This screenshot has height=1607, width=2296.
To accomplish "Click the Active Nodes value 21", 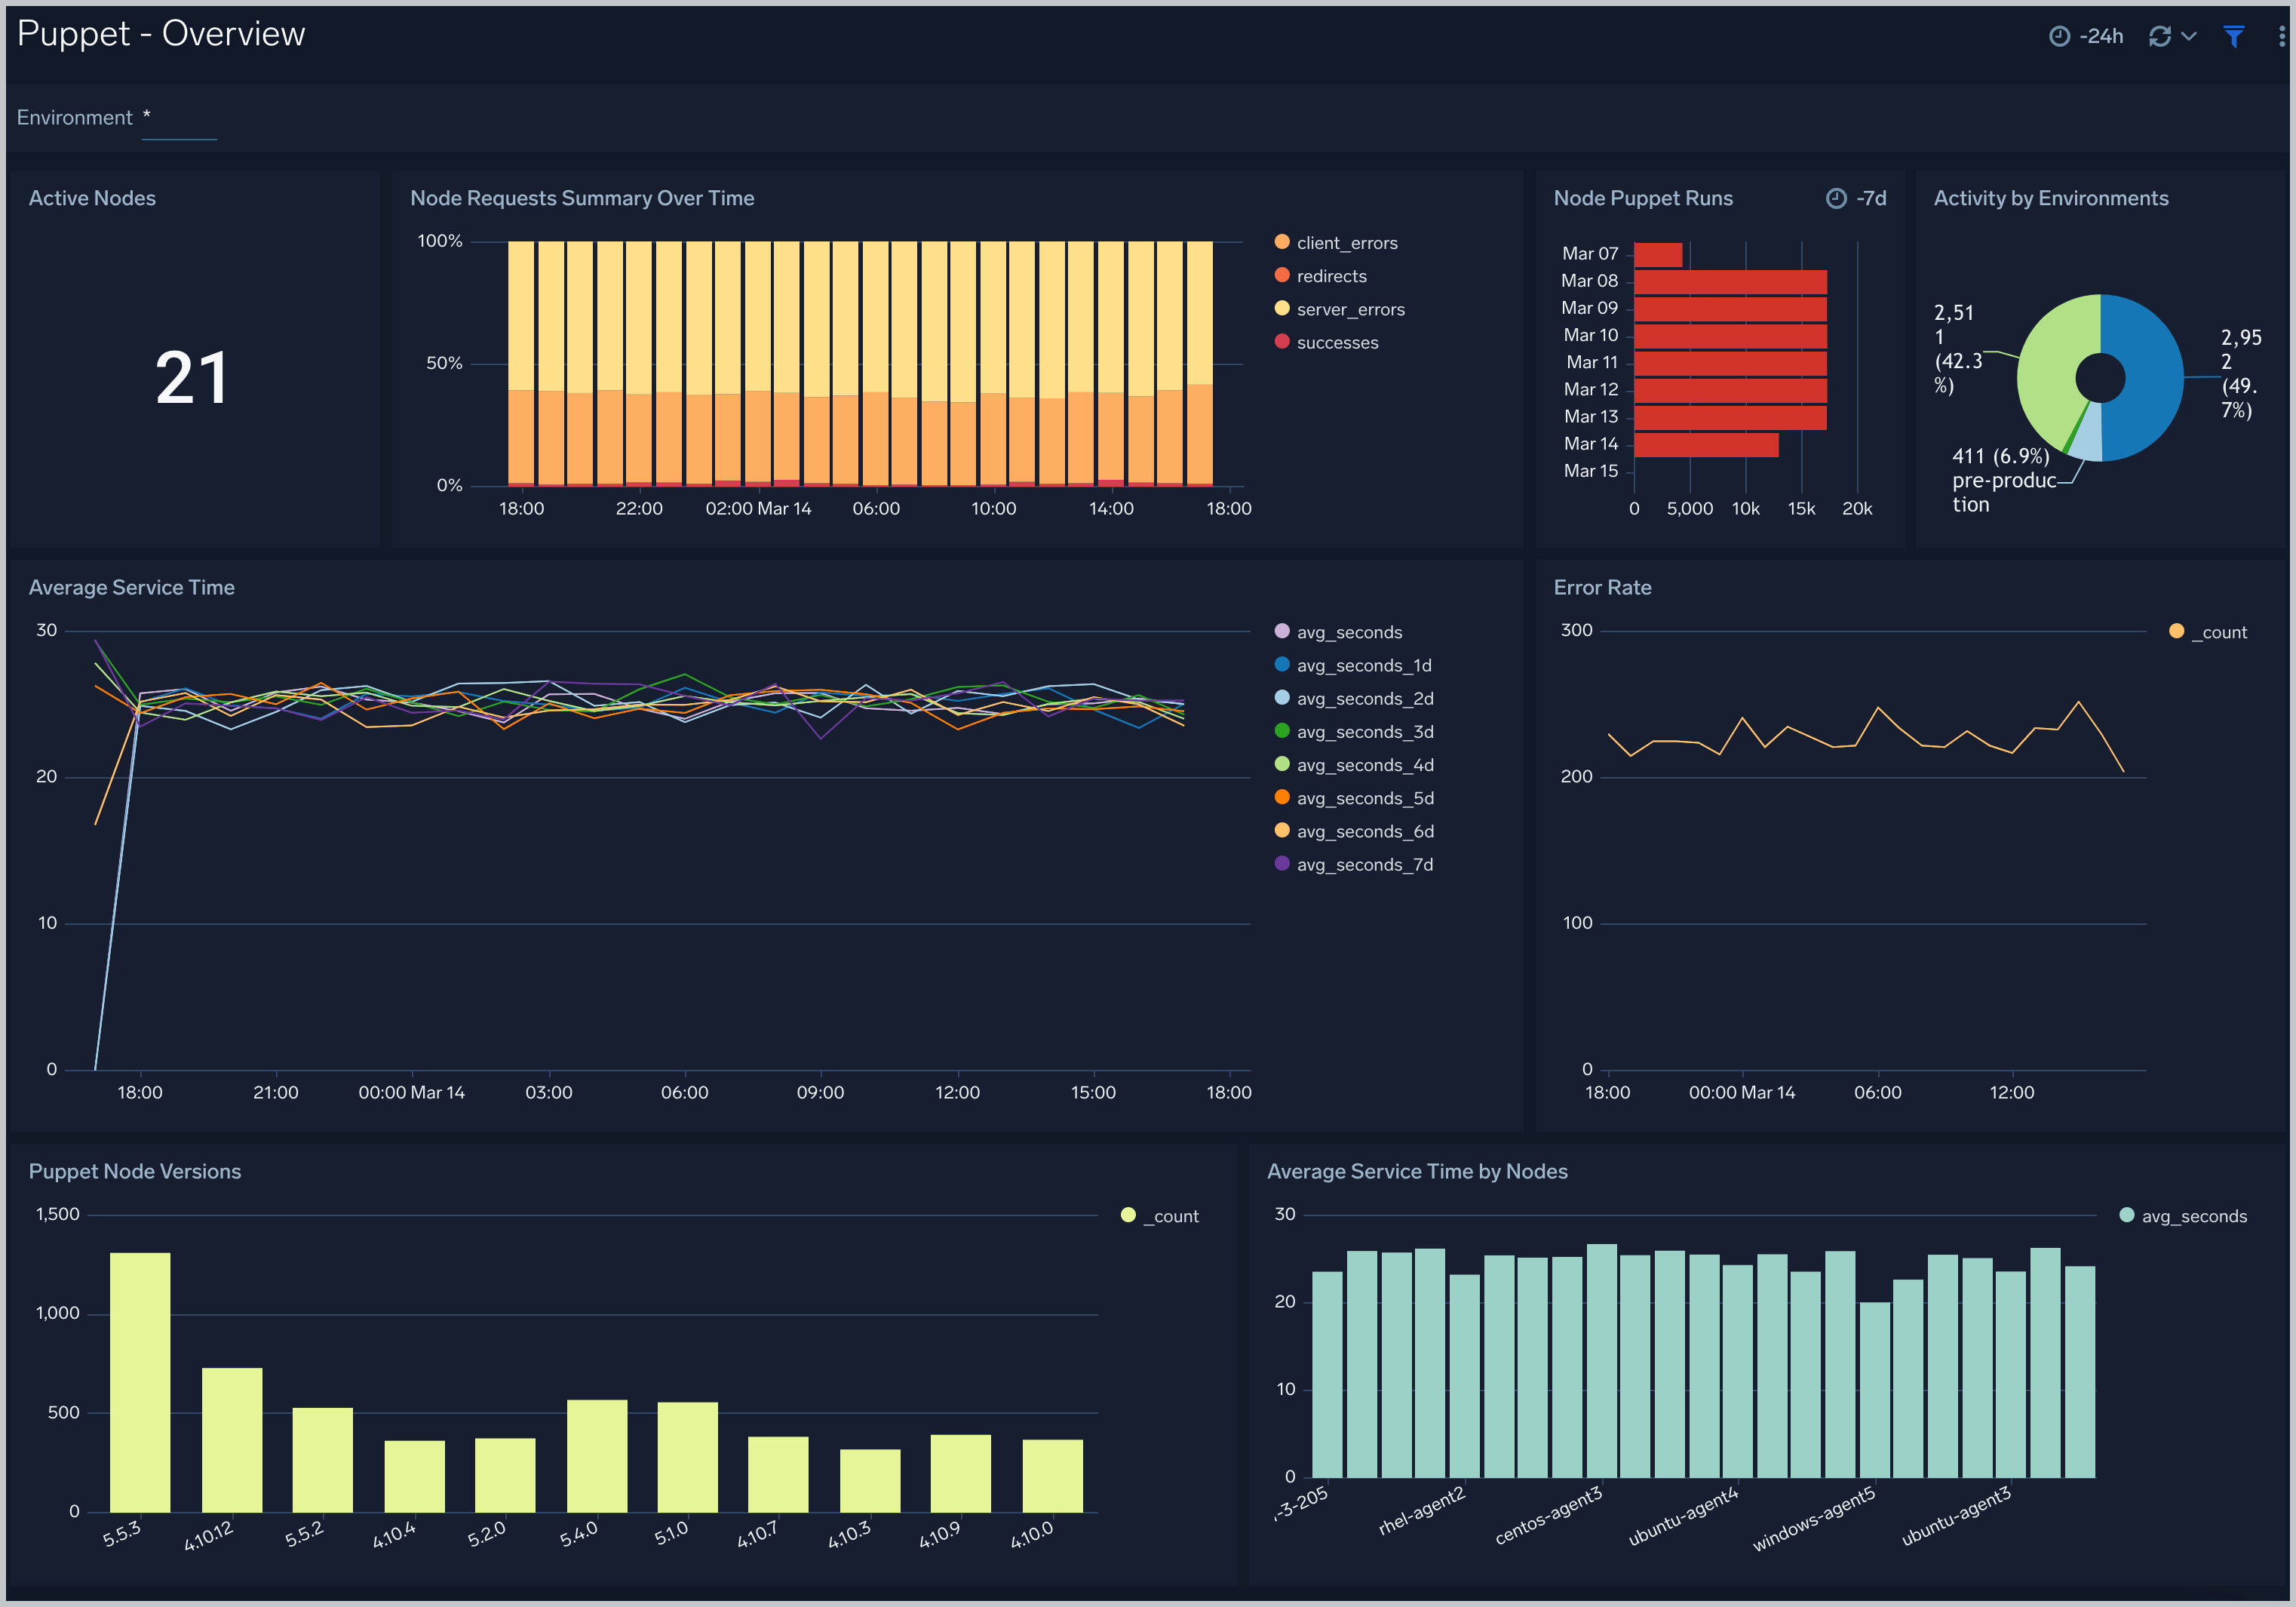I will pos(192,378).
